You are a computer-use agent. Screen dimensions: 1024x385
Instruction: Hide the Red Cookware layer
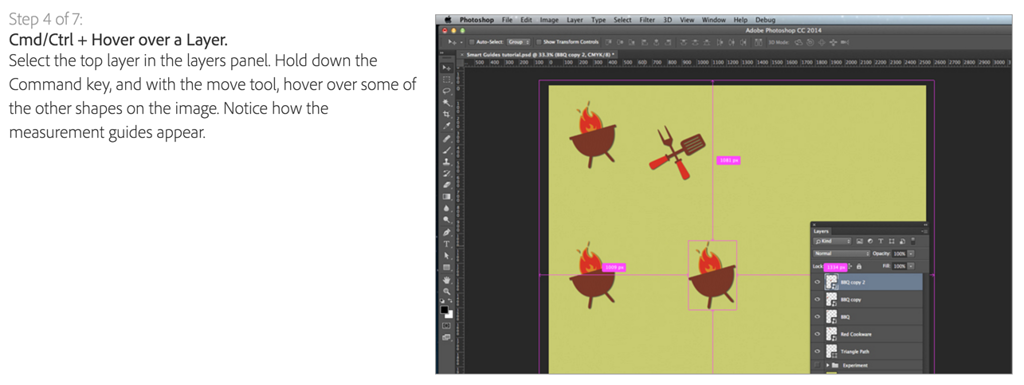point(817,334)
